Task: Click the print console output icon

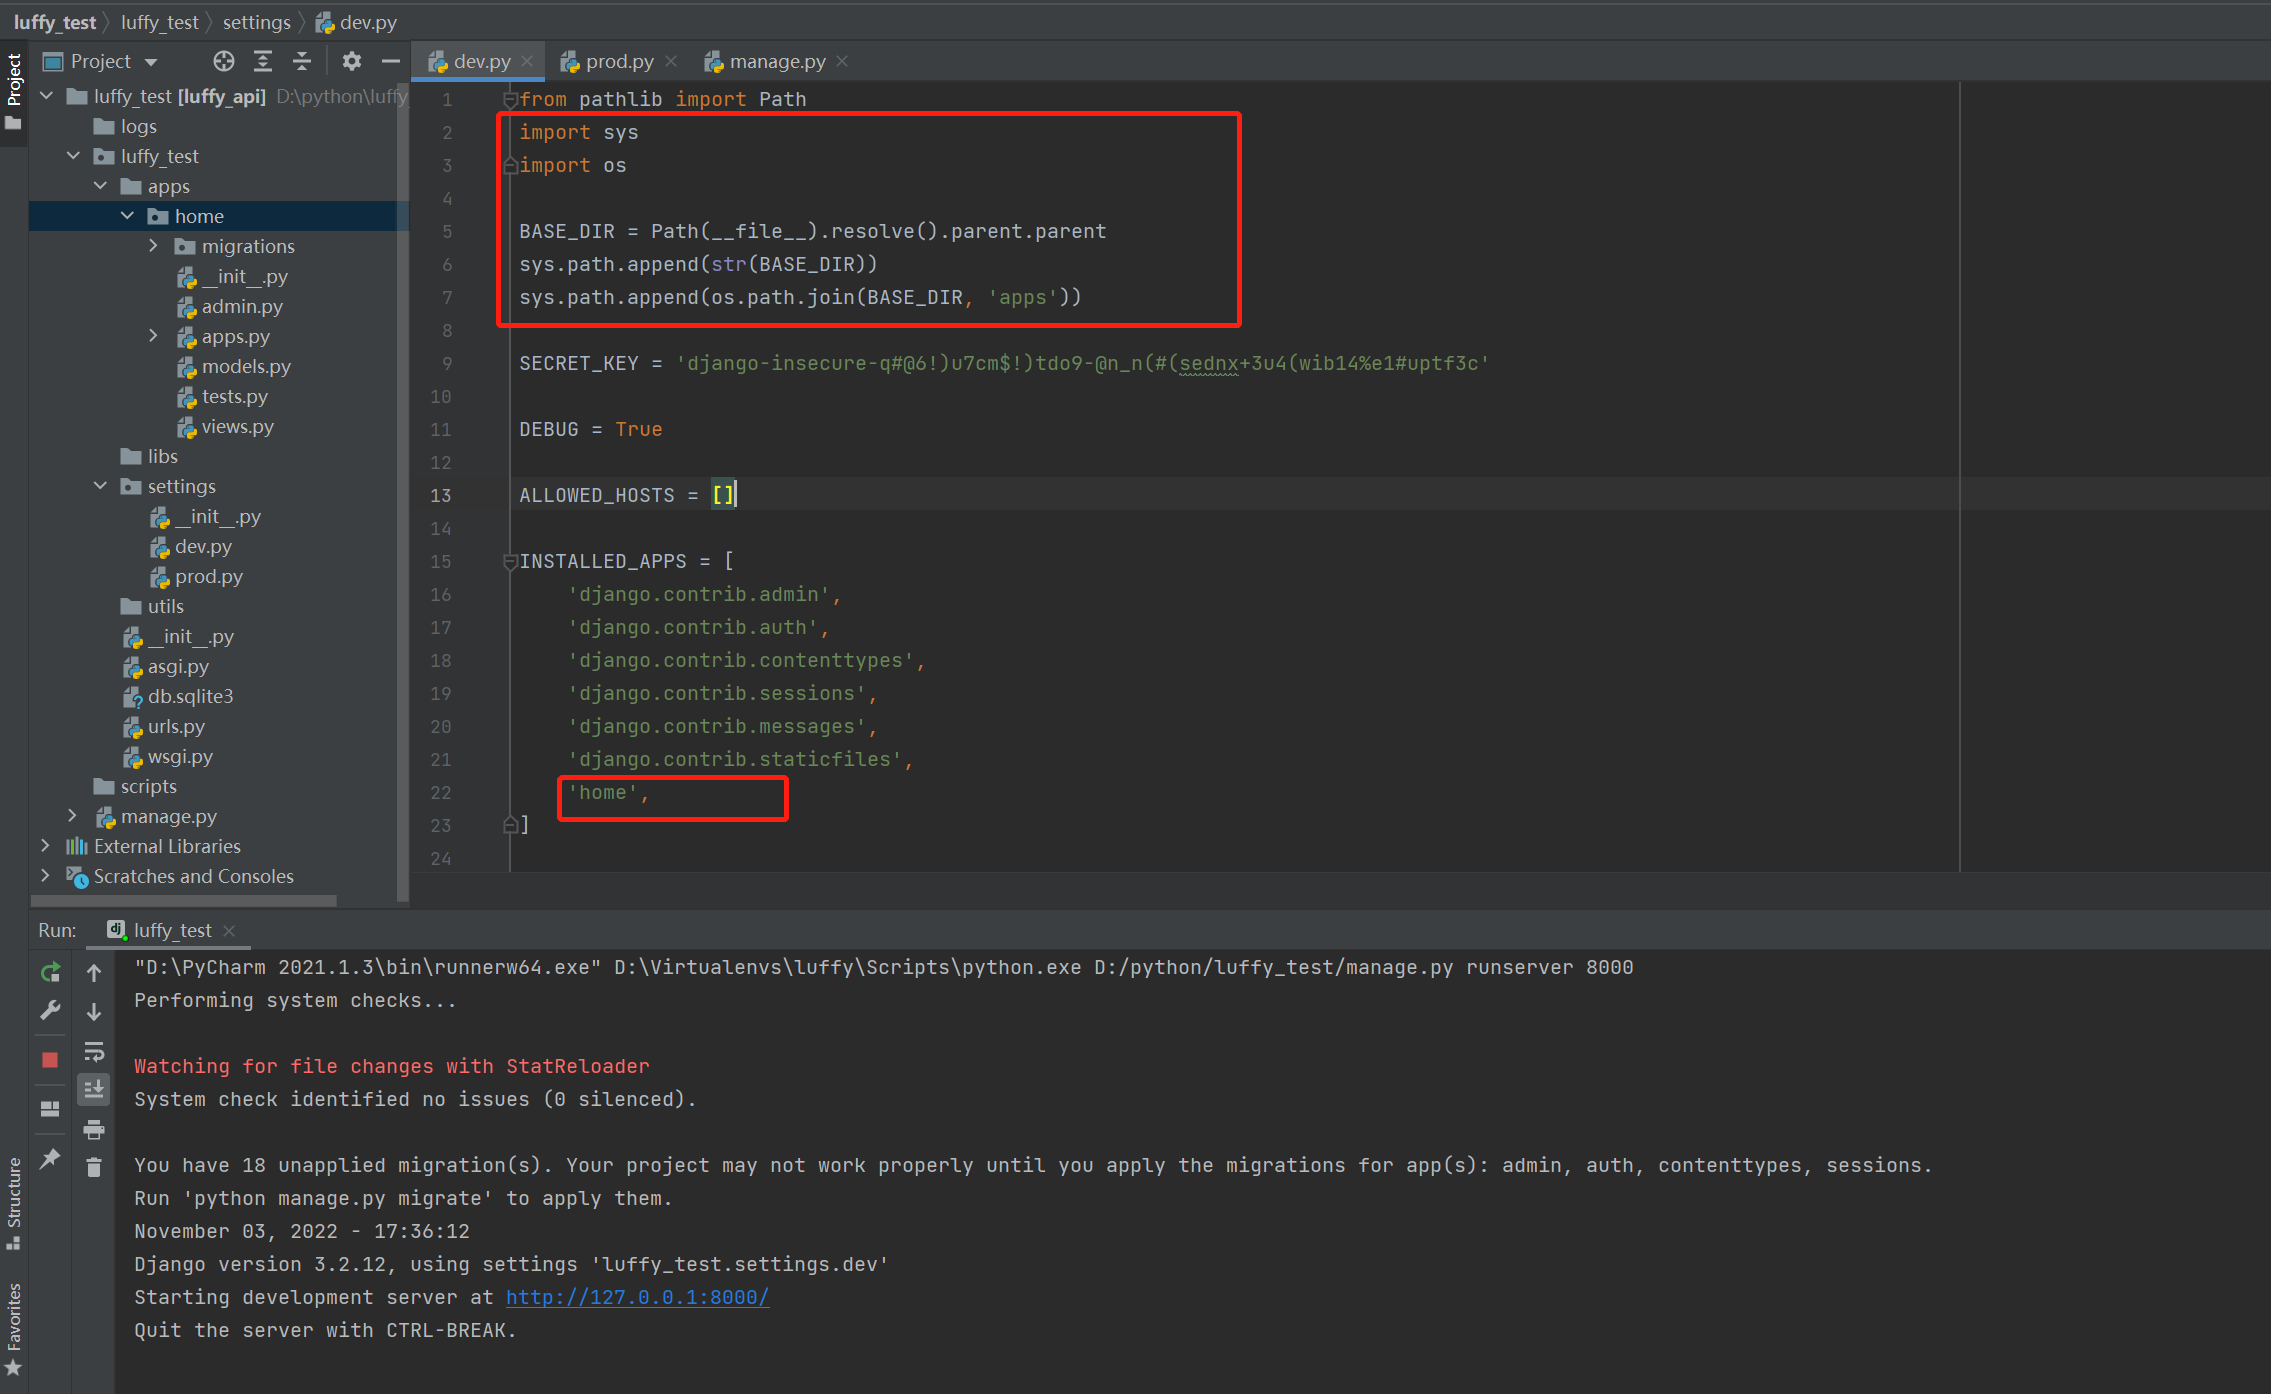Action: (94, 1130)
